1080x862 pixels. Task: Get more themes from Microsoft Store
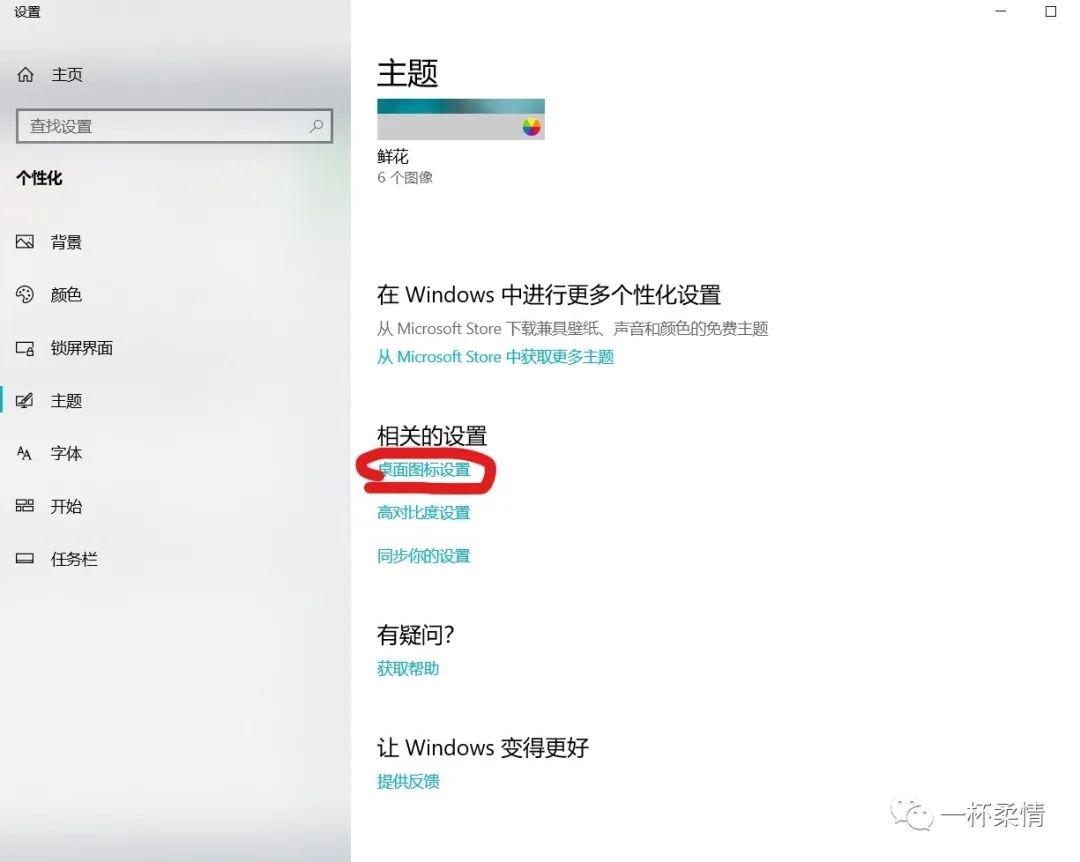(x=495, y=357)
